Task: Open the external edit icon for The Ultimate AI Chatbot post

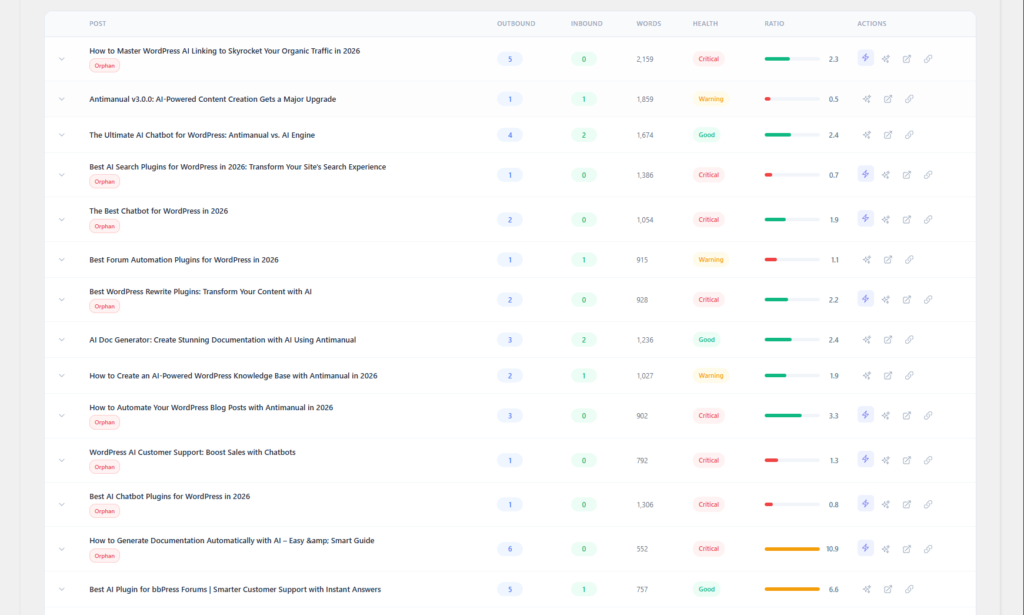Action: coord(888,134)
